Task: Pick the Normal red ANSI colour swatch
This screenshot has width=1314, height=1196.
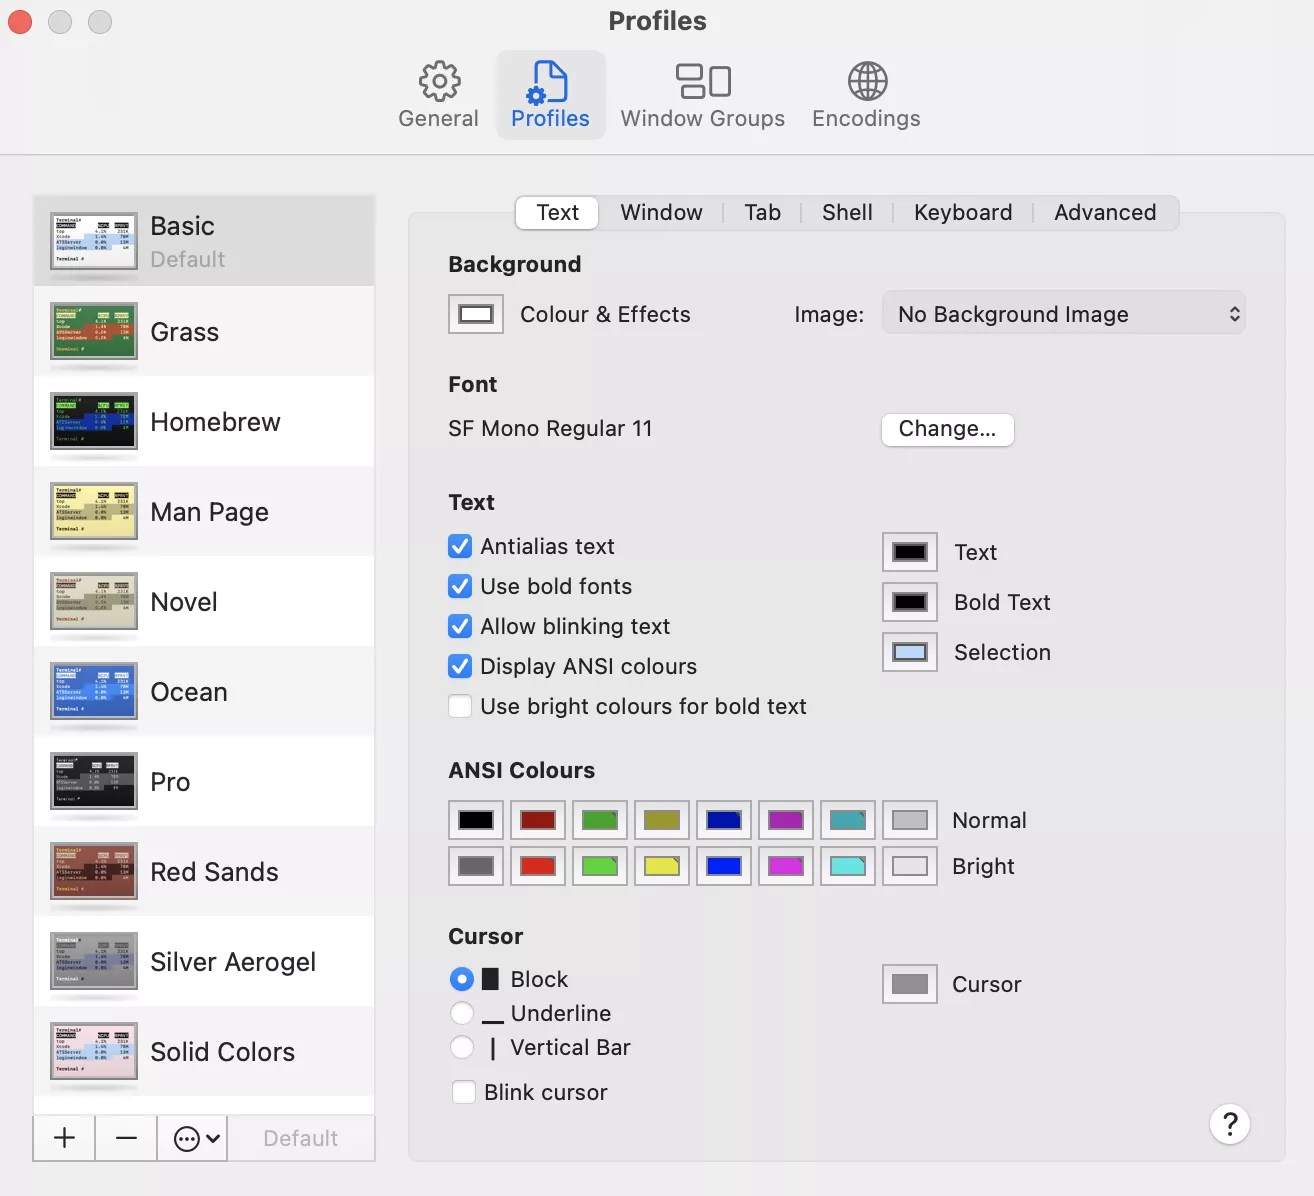Action: coord(538,820)
